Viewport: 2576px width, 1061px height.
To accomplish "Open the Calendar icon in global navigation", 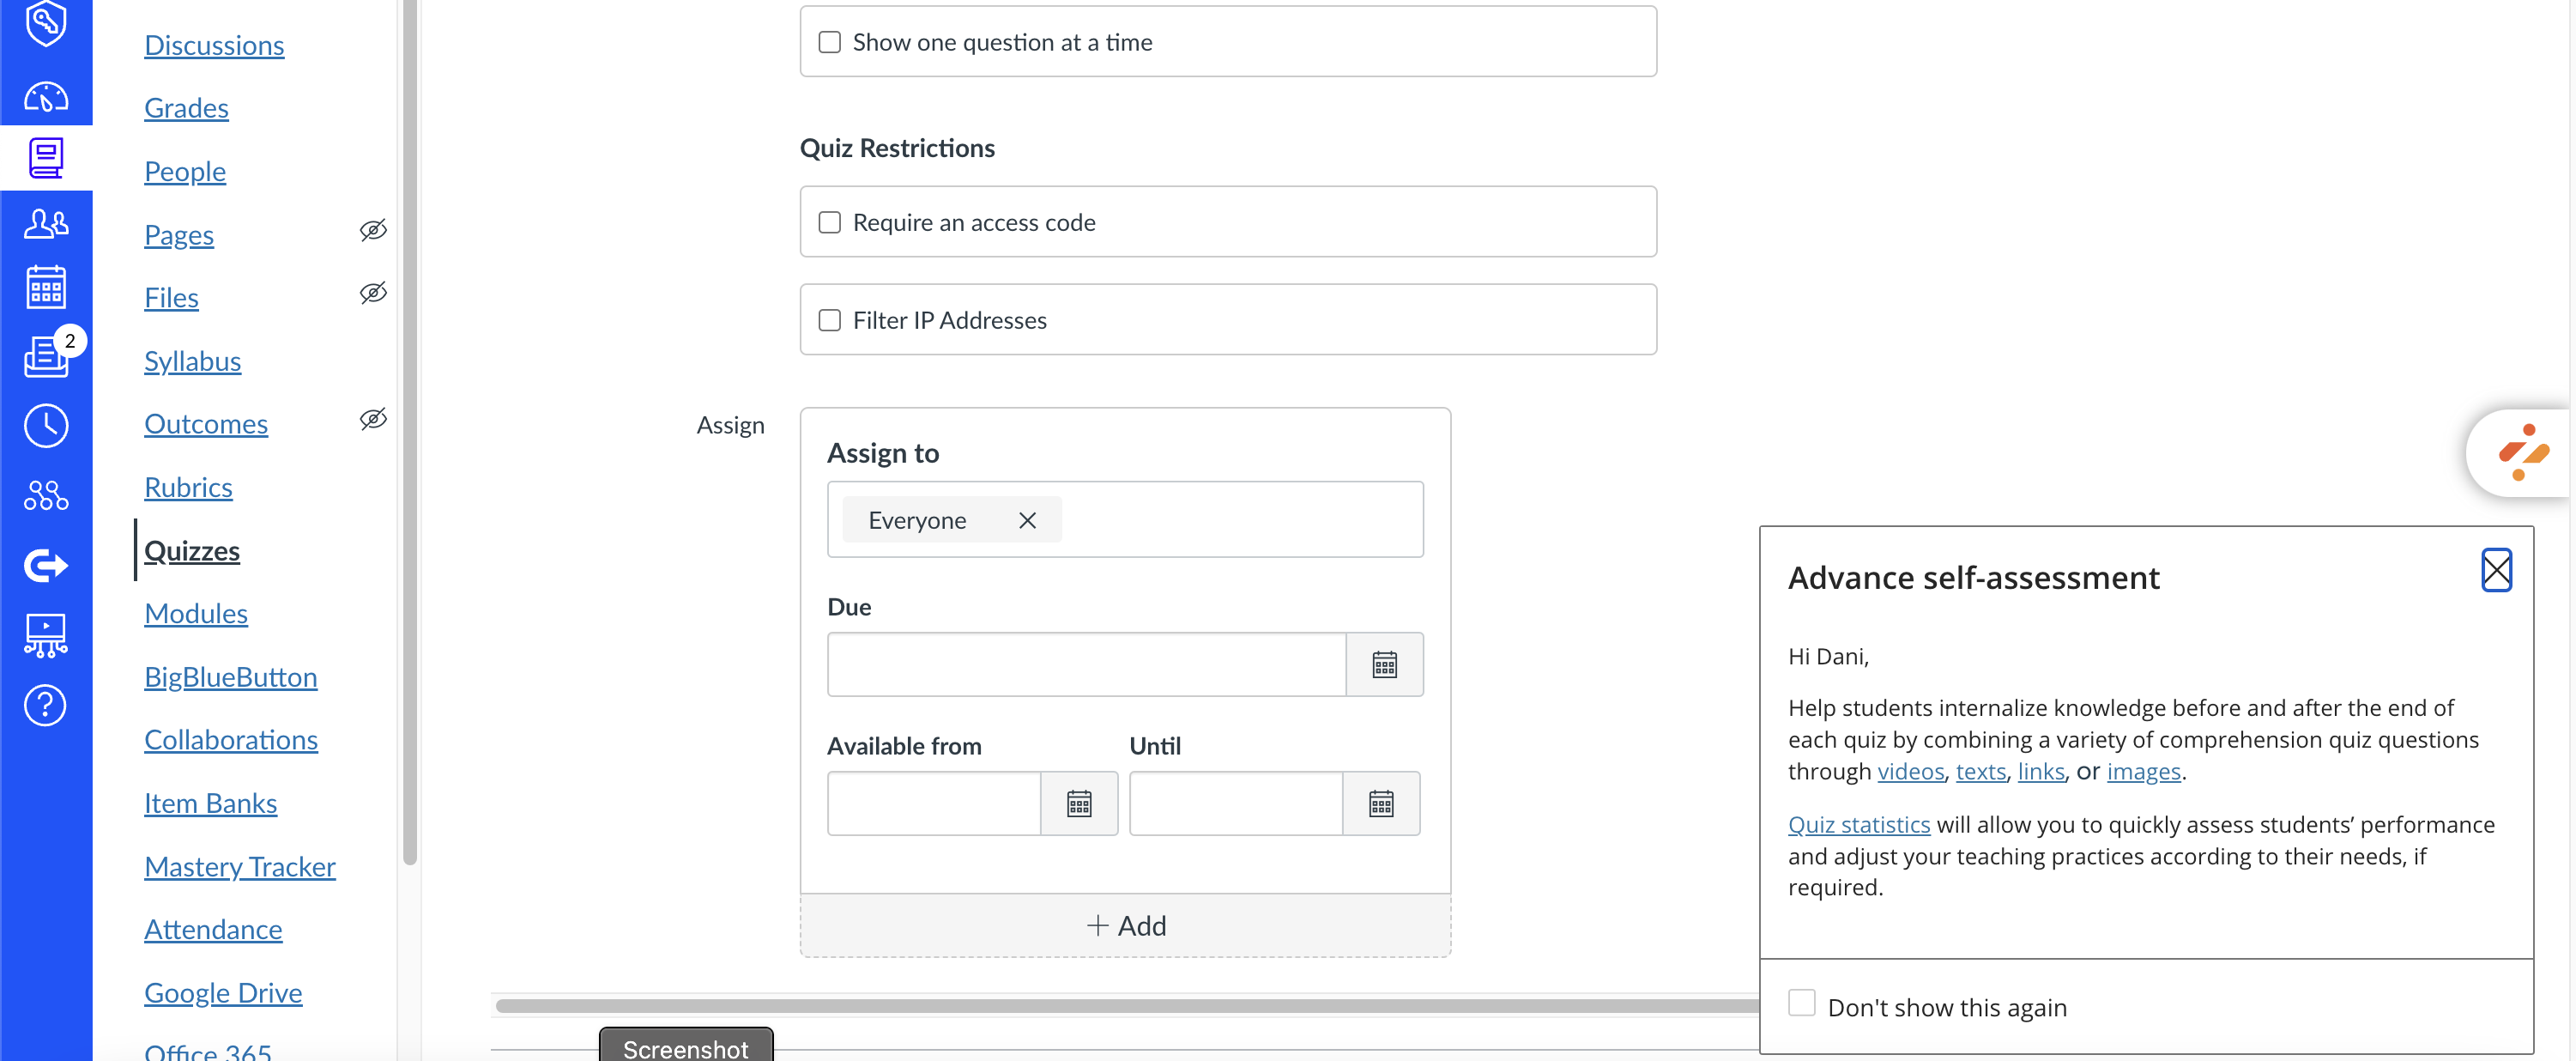I will pos(46,289).
